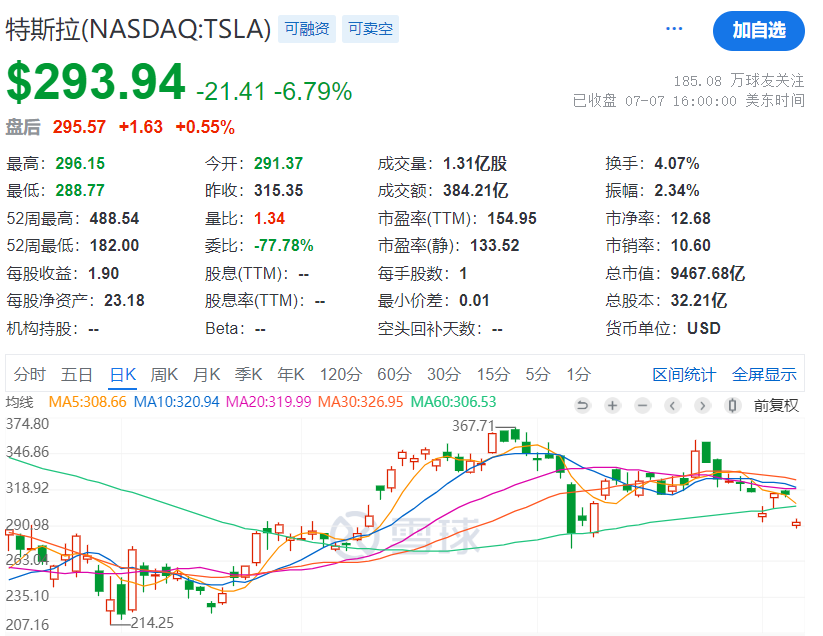Select the 周K weekly chart tab
823x636 pixels.
pos(164,375)
